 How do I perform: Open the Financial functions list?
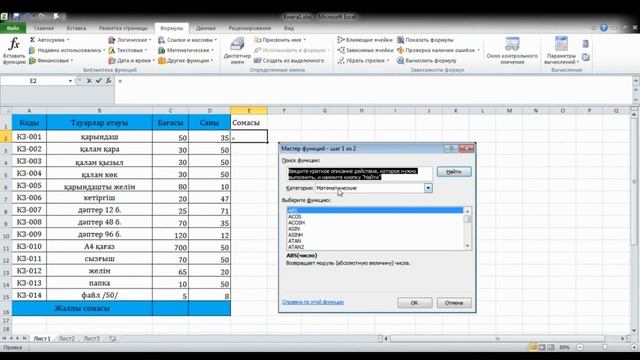[51, 60]
